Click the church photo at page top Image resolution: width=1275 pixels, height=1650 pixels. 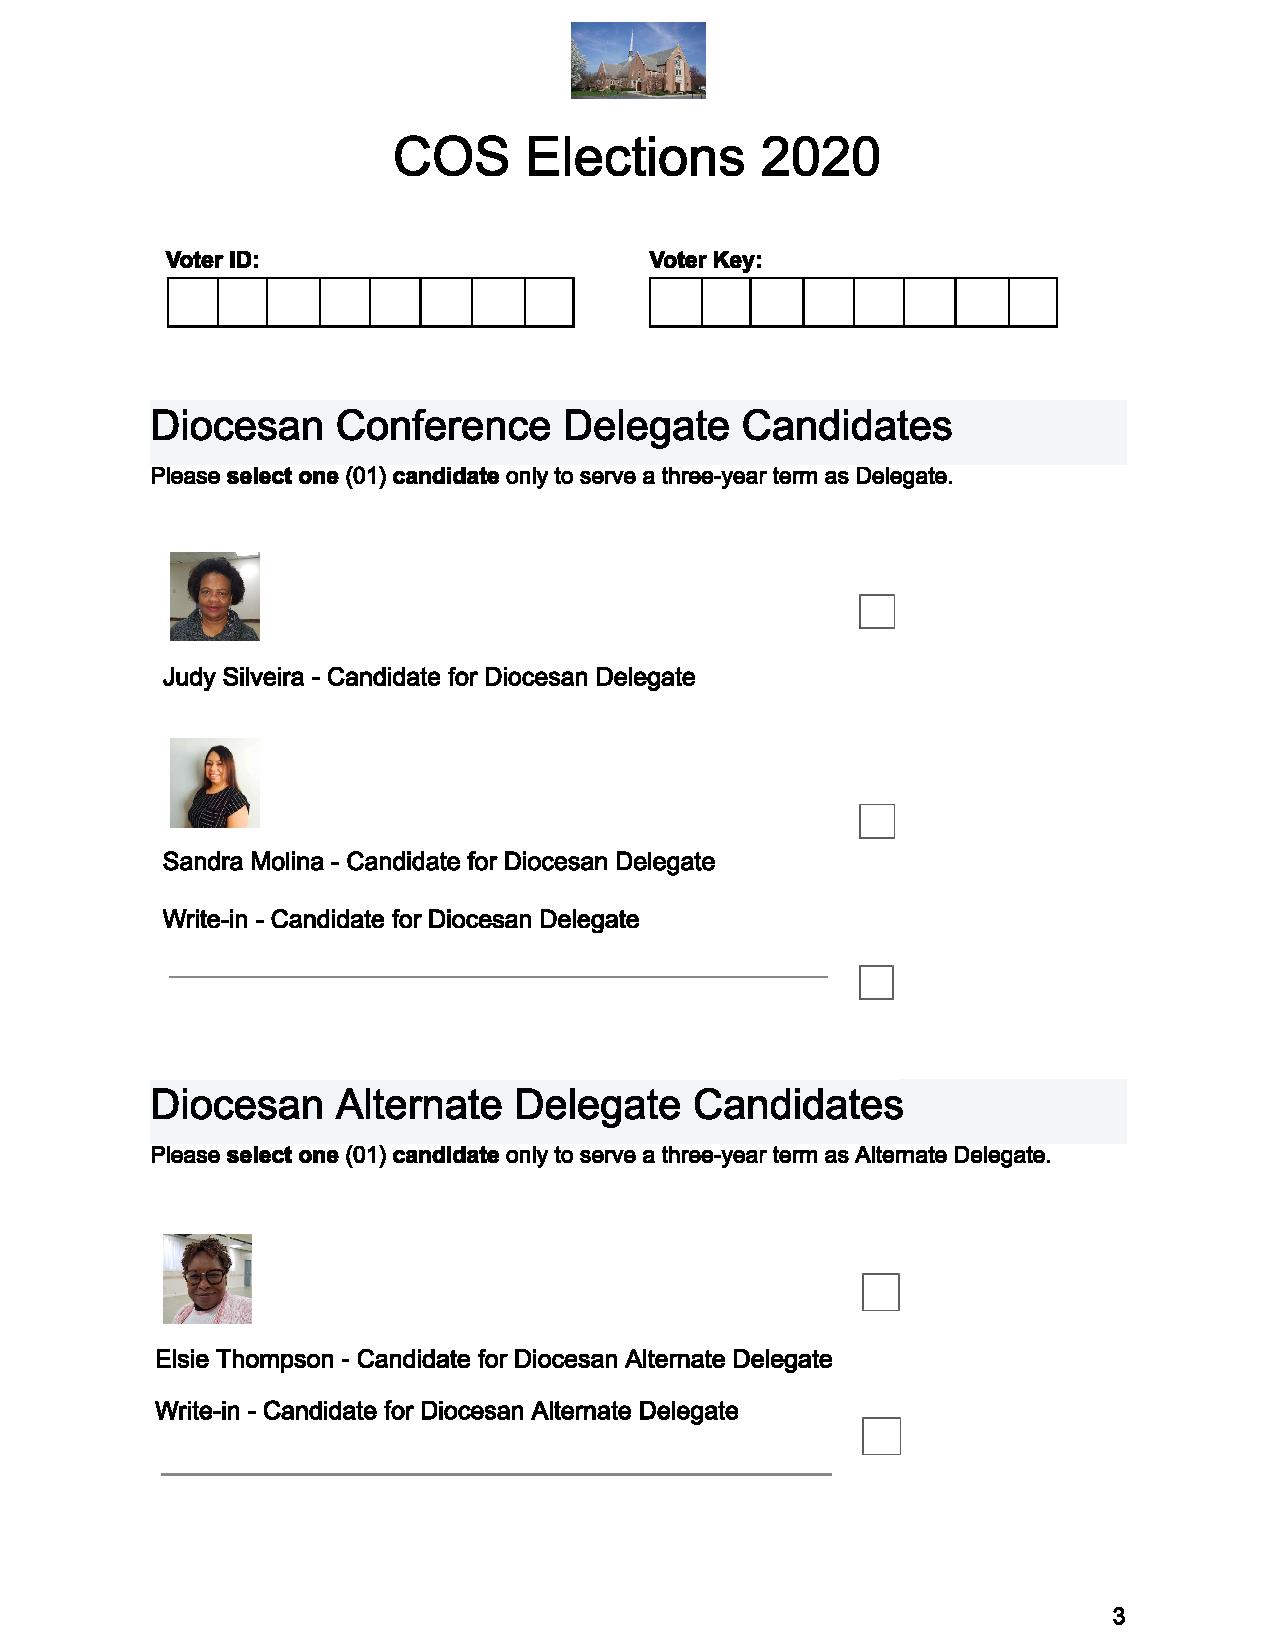point(638,60)
